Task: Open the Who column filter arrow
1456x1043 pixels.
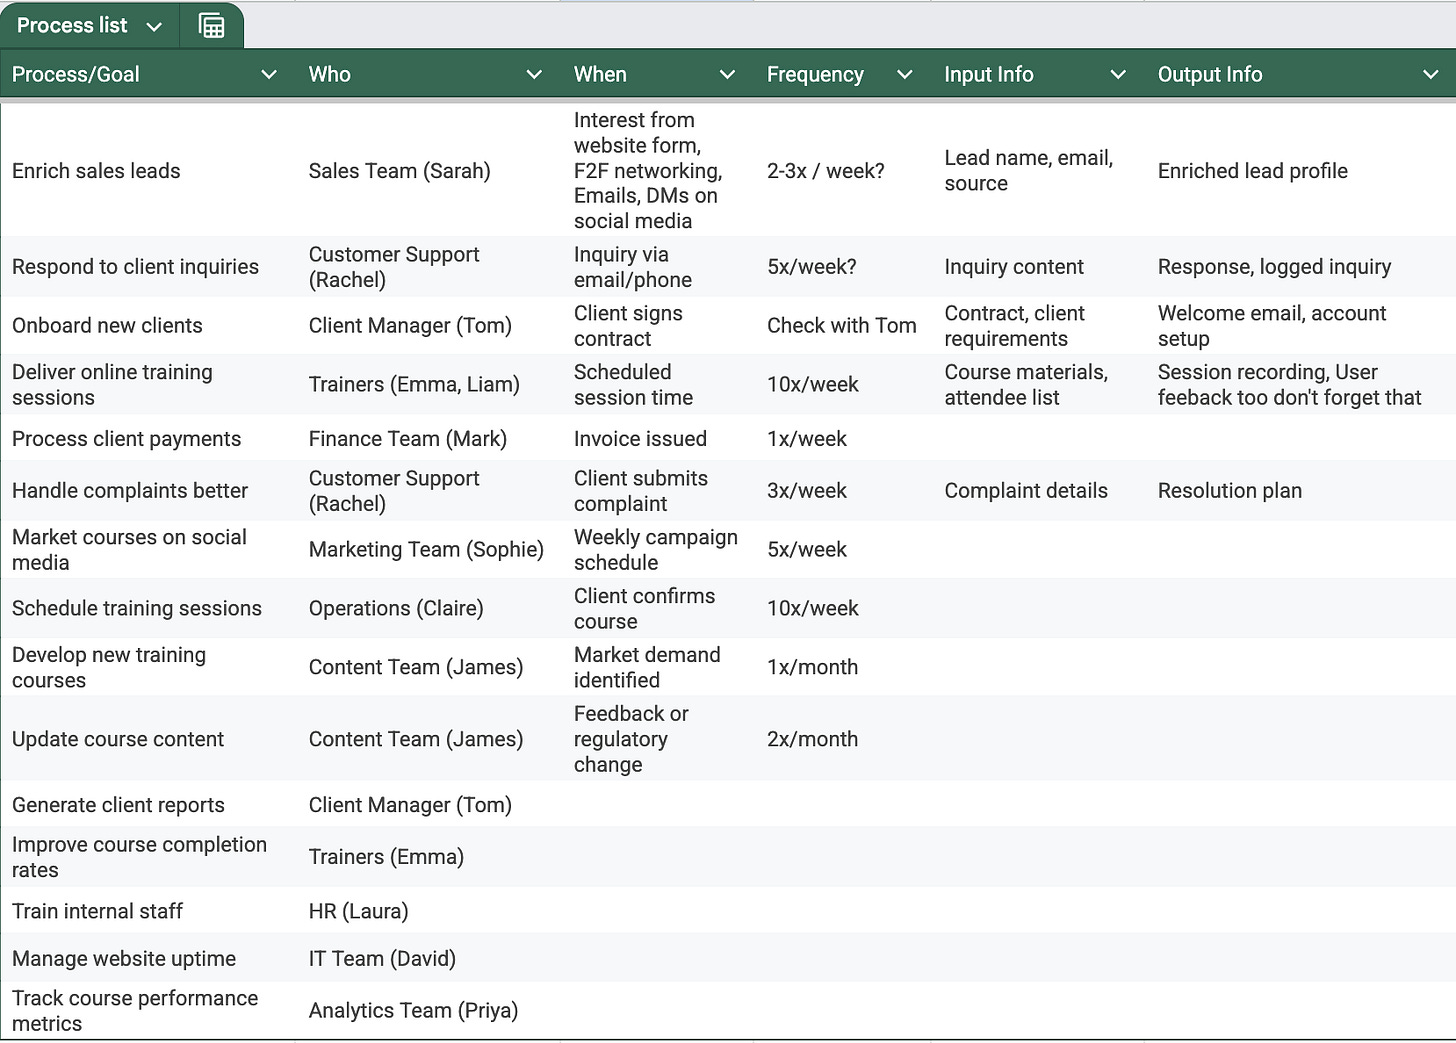Action: 534,75
